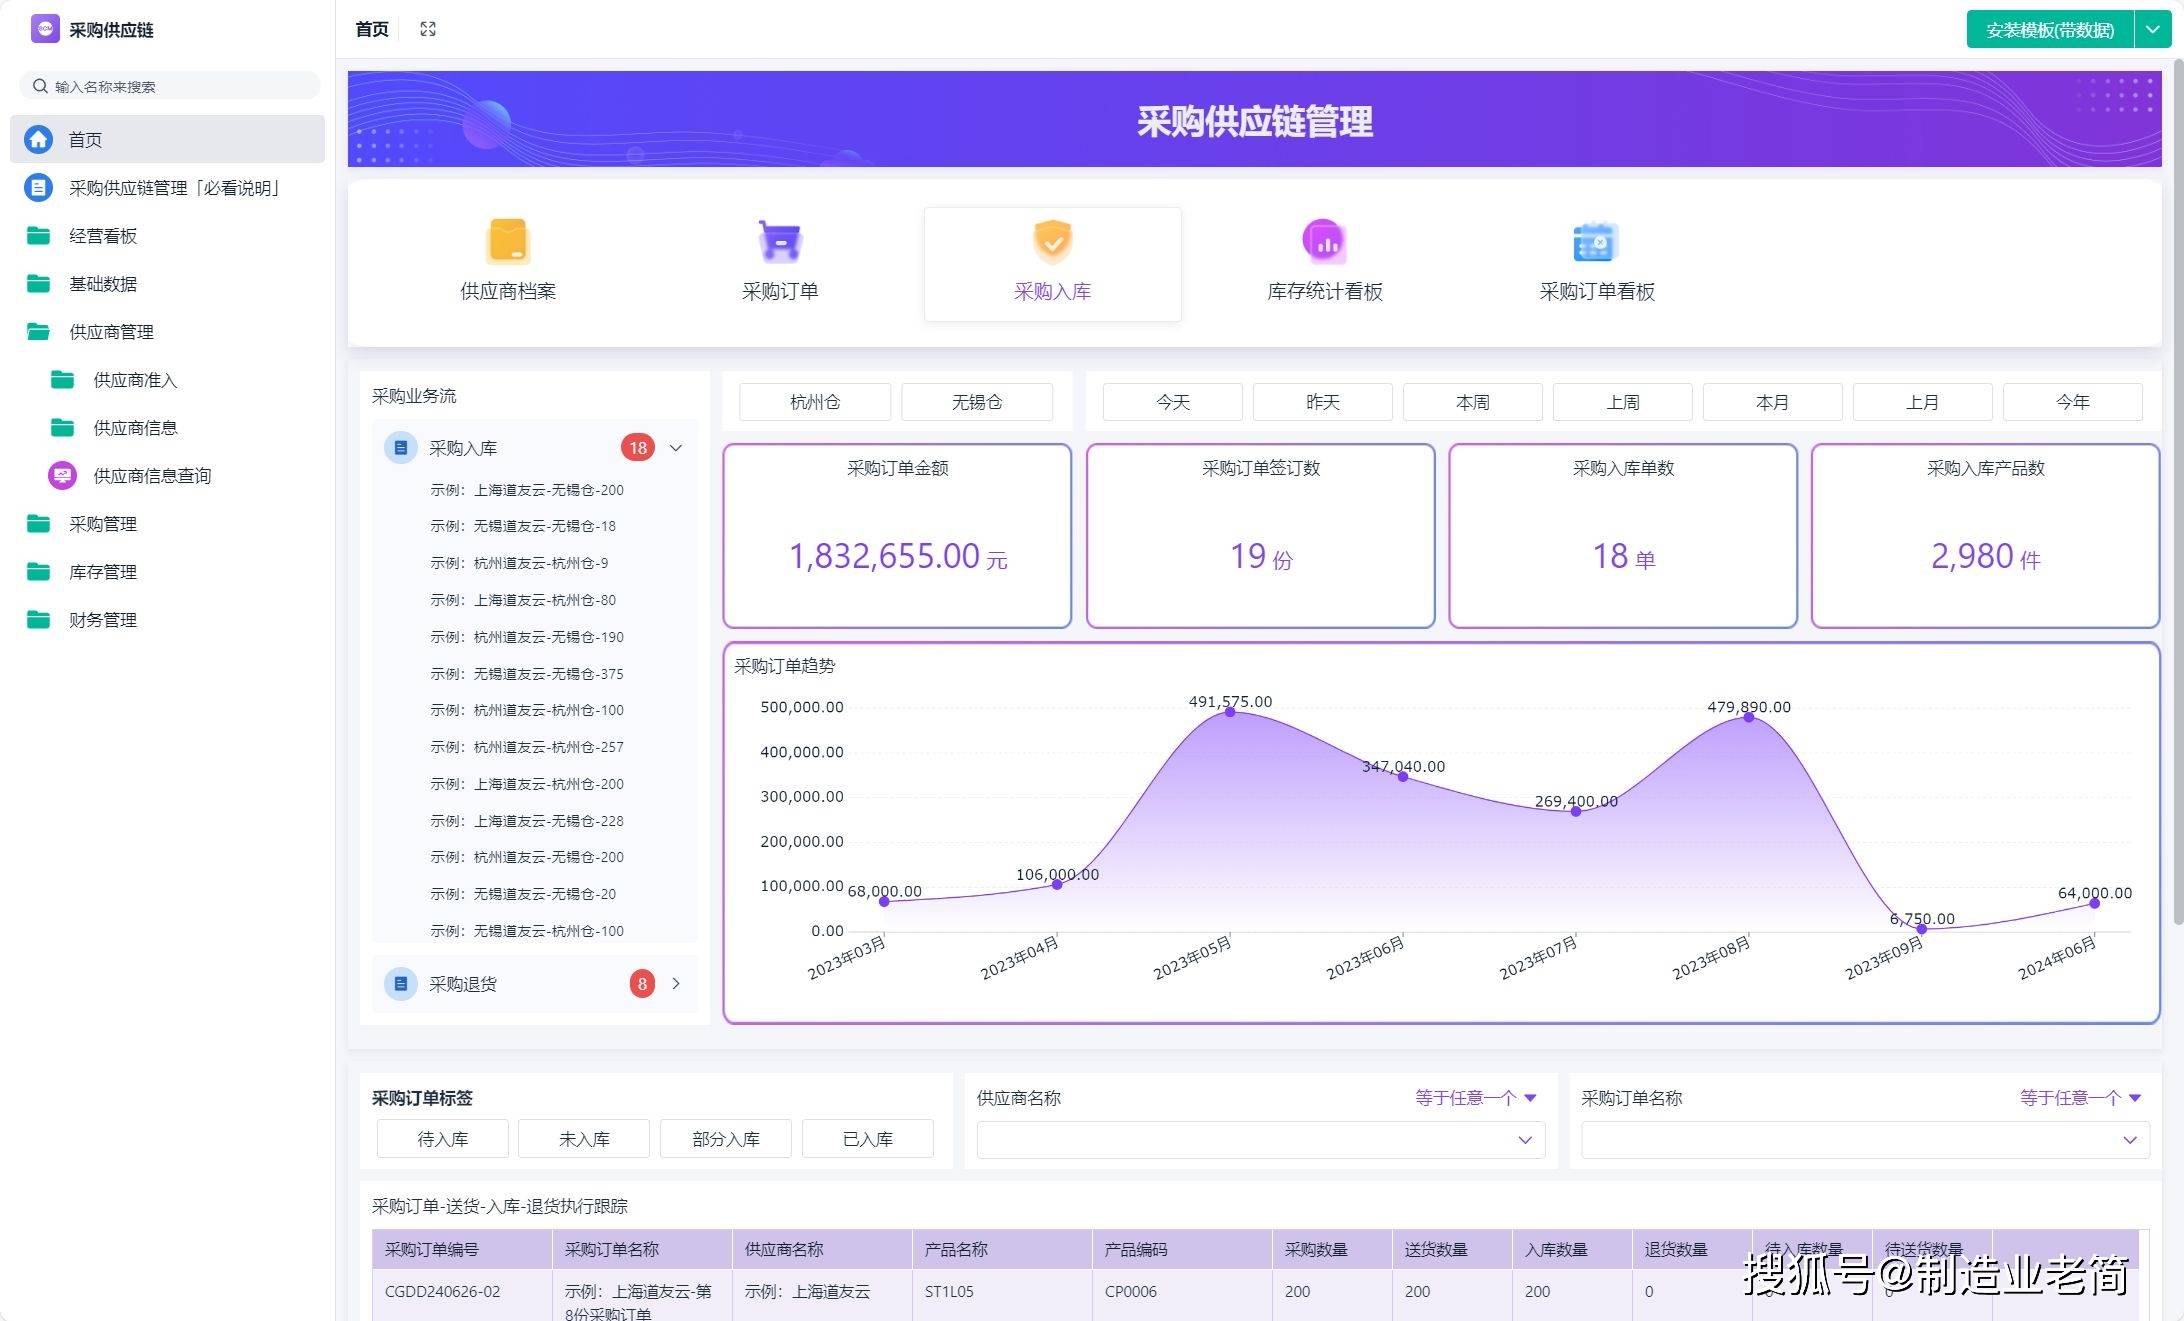Select the 采购订单看板 calendar icon
This screenshot has width=2184, height=1321.
point(1593,242)
